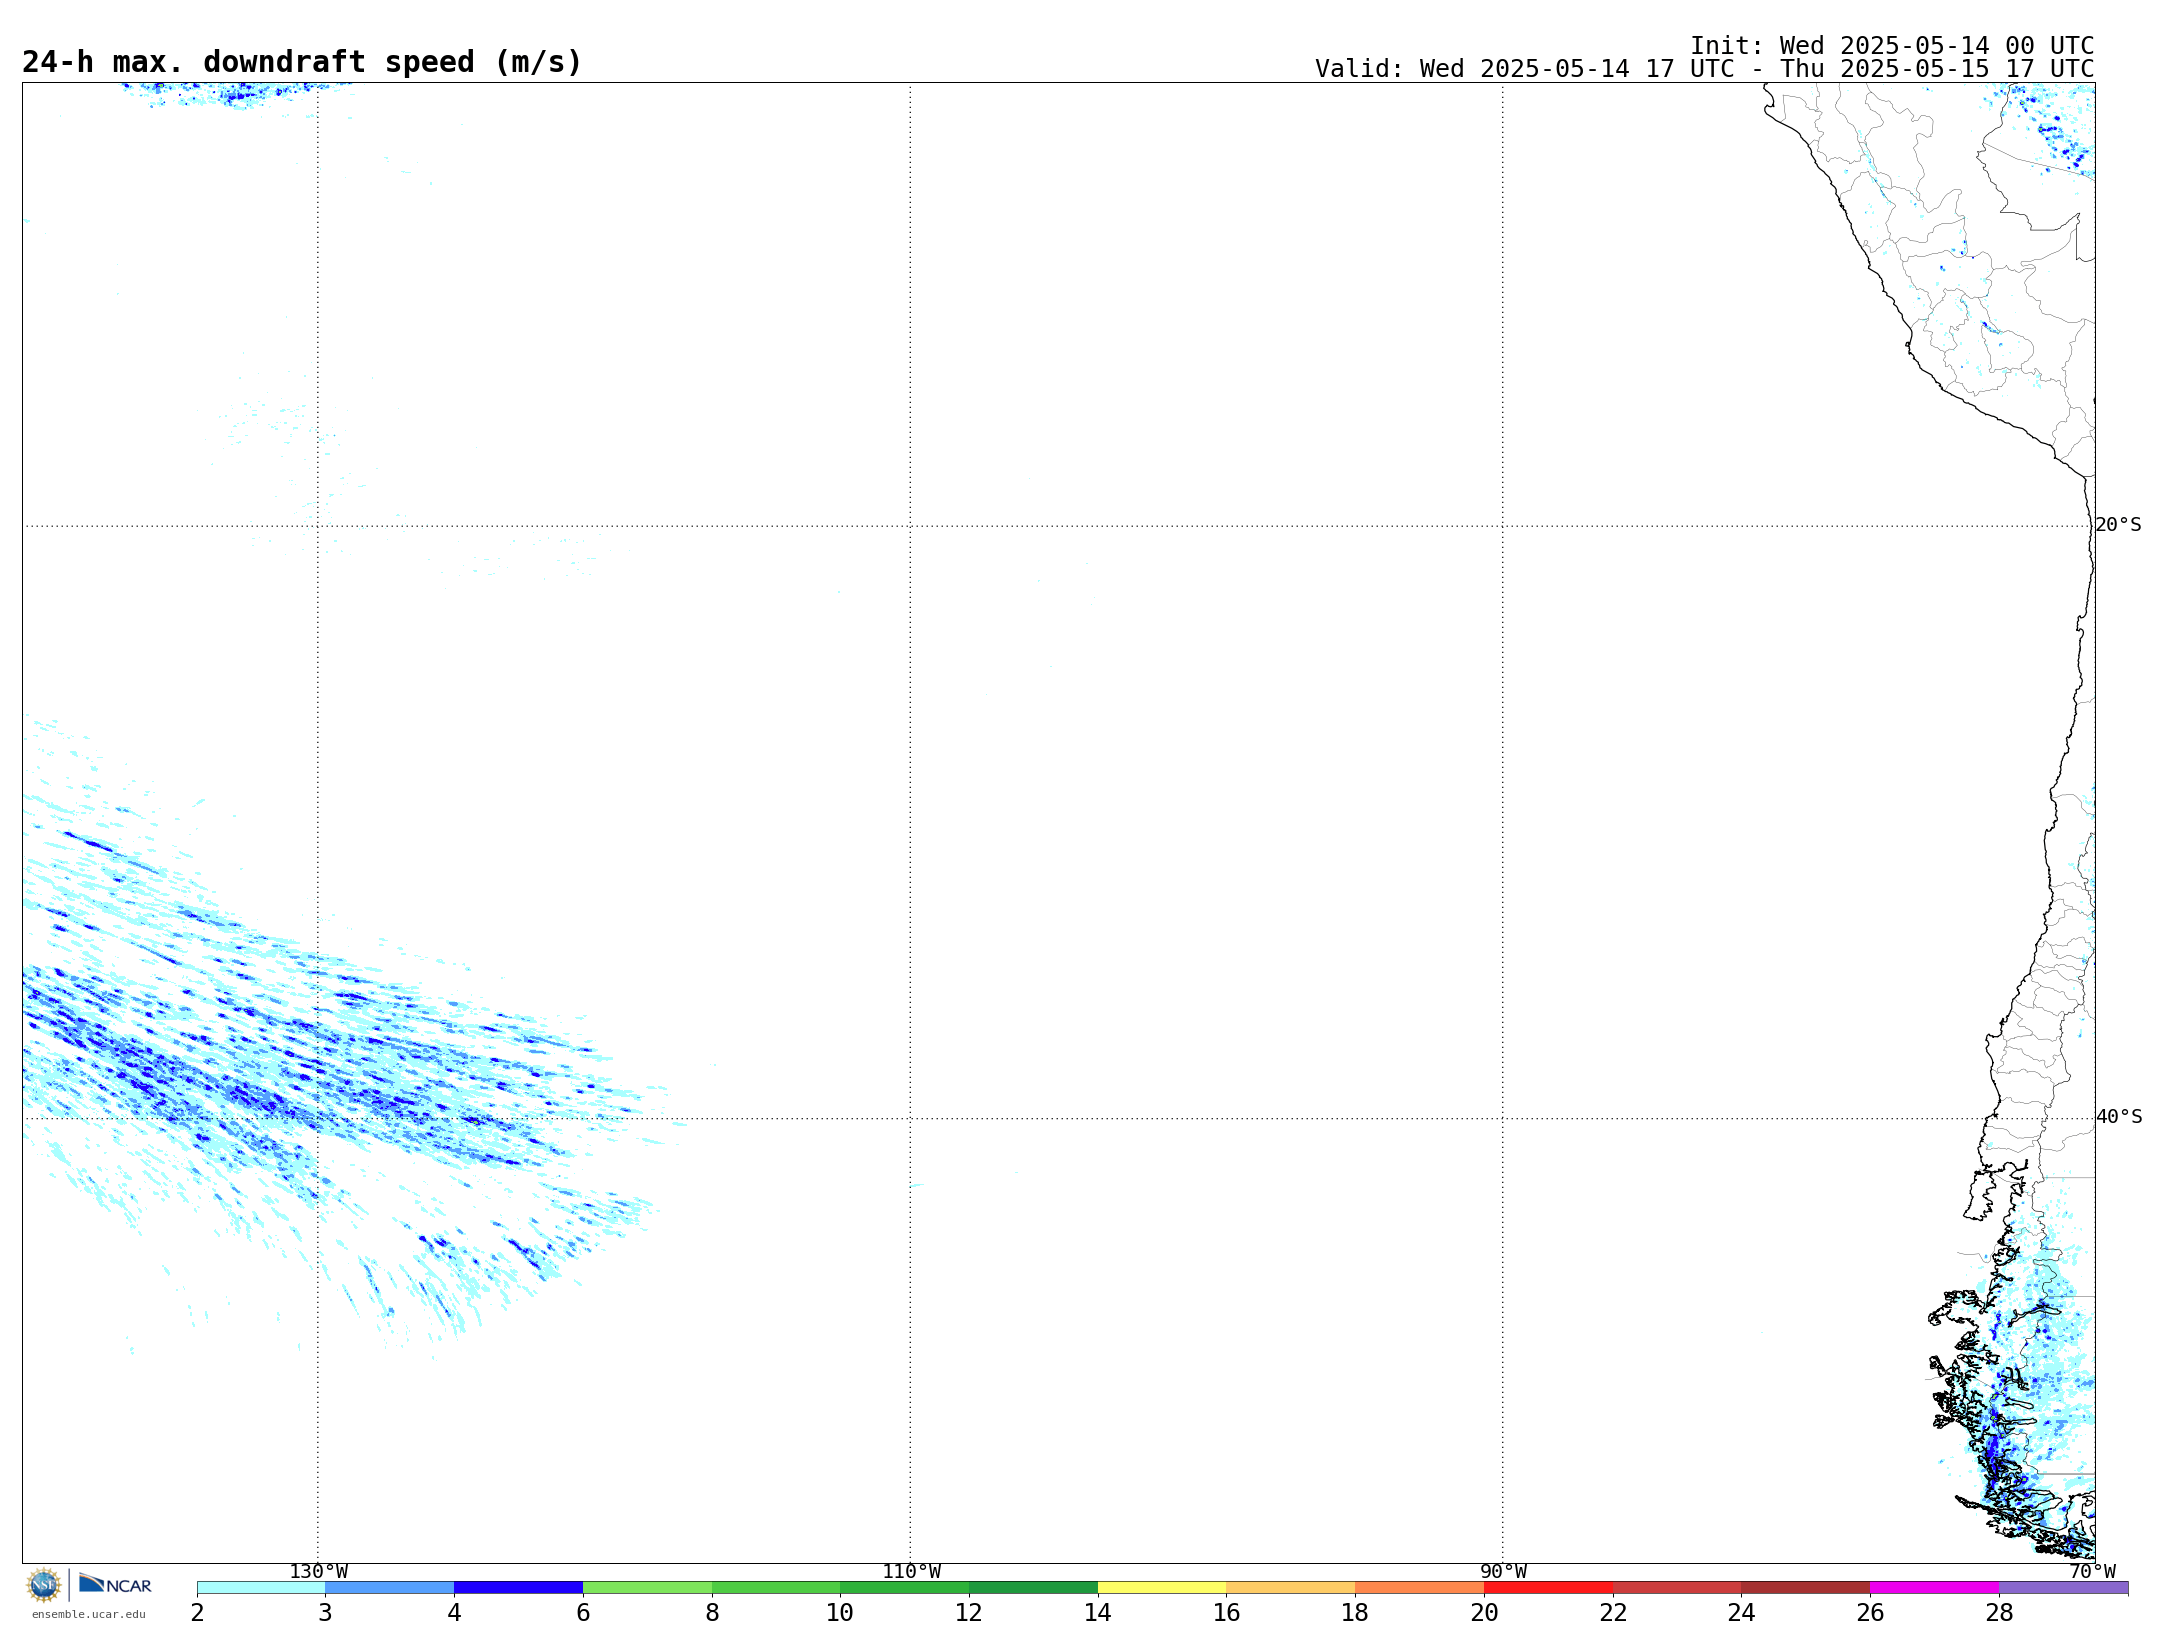This screenshot has height=1626, width=2160.
Task: Click the colorbar tick label "28"
Action: coord(1999,1613)
